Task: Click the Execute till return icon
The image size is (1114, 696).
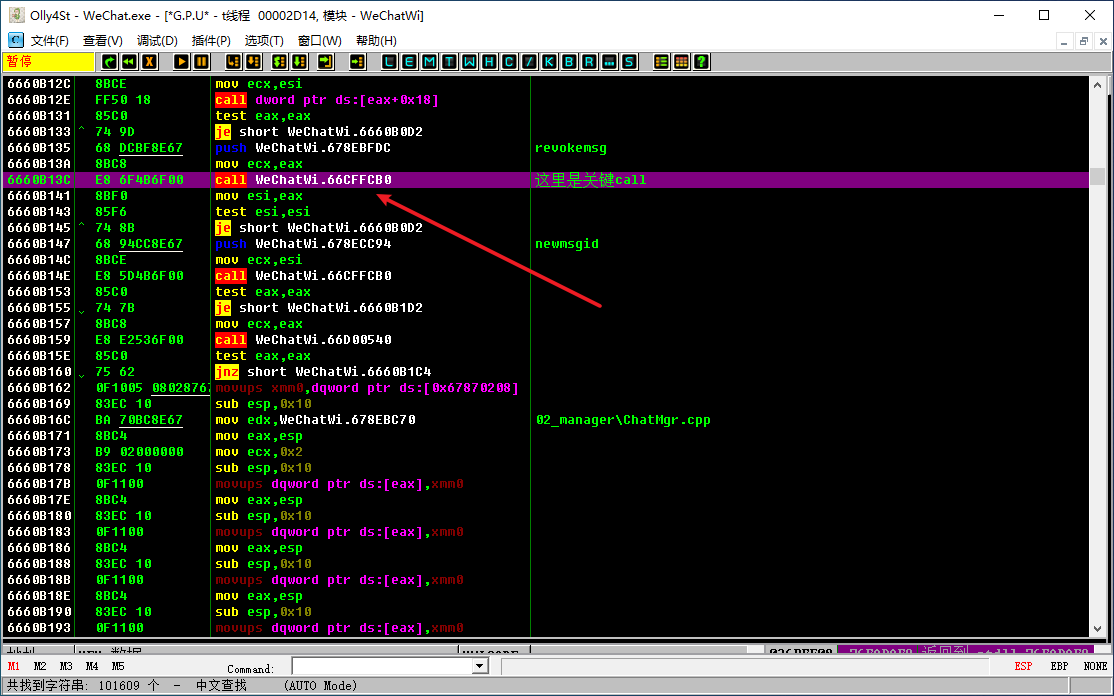Action: point(325,62)
